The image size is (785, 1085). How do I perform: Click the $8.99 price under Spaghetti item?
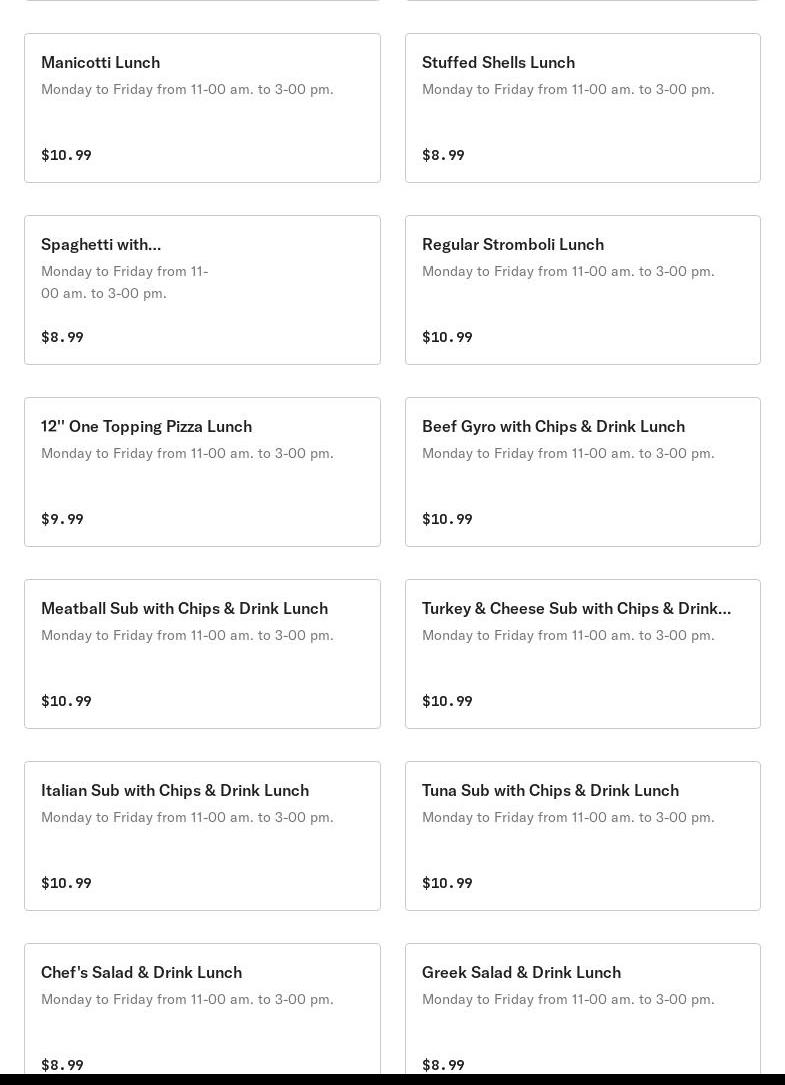(x=62, y=337)
